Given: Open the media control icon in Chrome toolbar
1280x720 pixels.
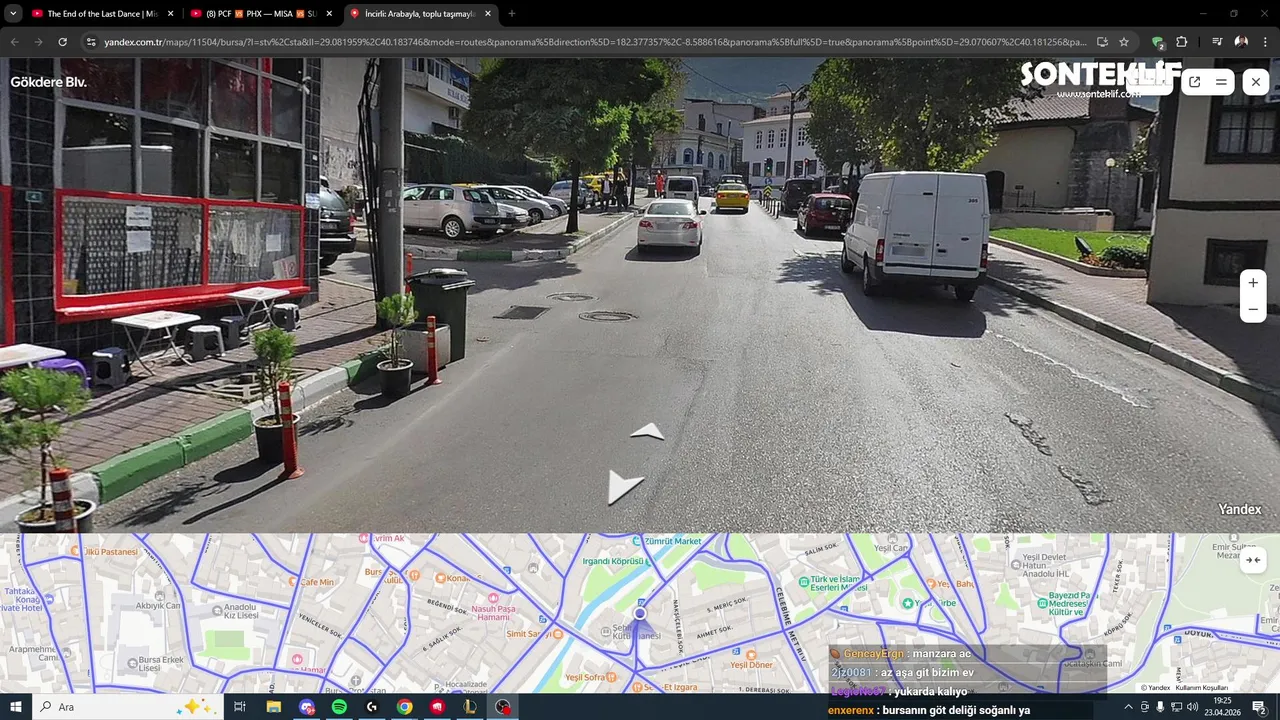Looking at the screenshot, I should (x=1217, y=42).
